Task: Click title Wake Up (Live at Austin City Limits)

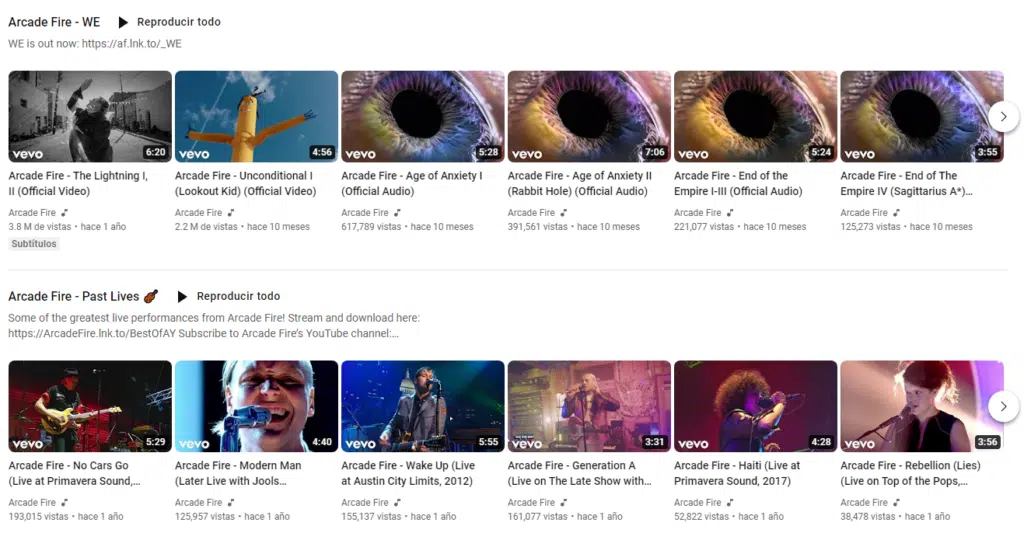Action: 408,474
